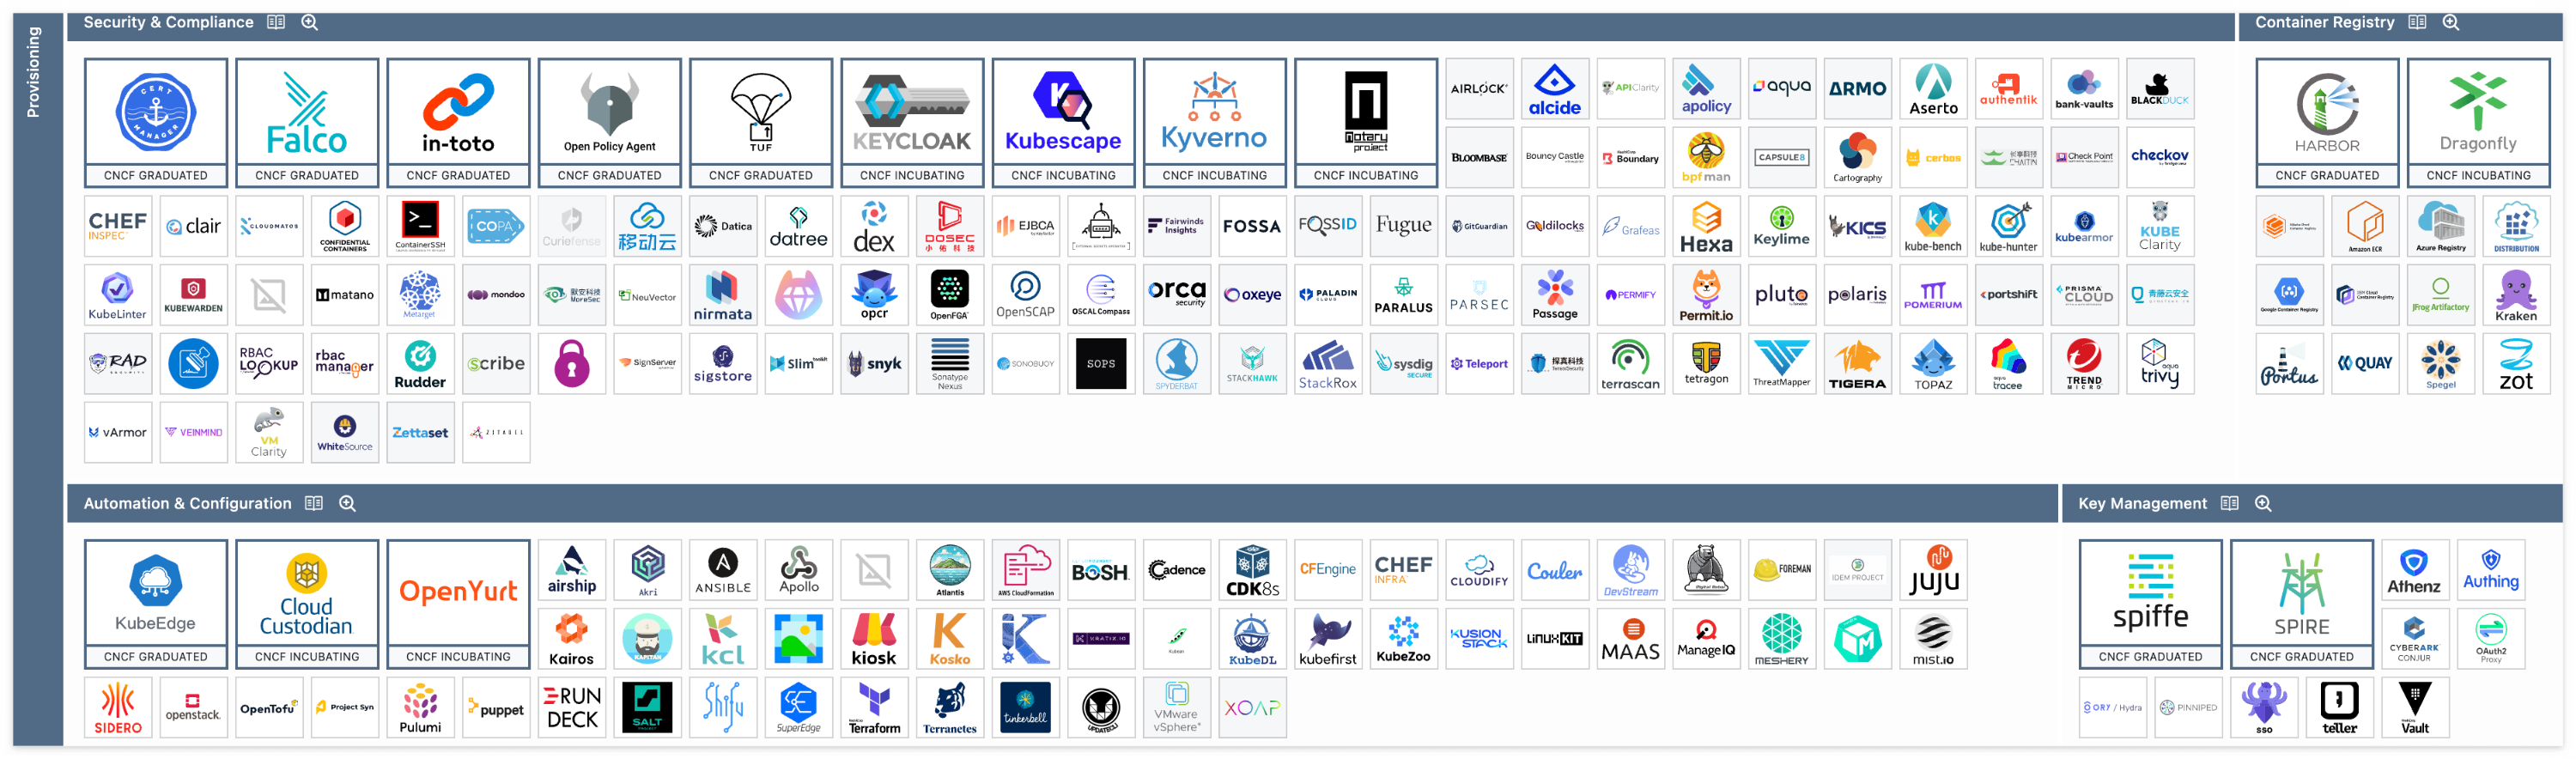The width and height of the screenshot is (2576, 759).
Task: Open the dex logo tile
Action: click(x=874, y=226)
